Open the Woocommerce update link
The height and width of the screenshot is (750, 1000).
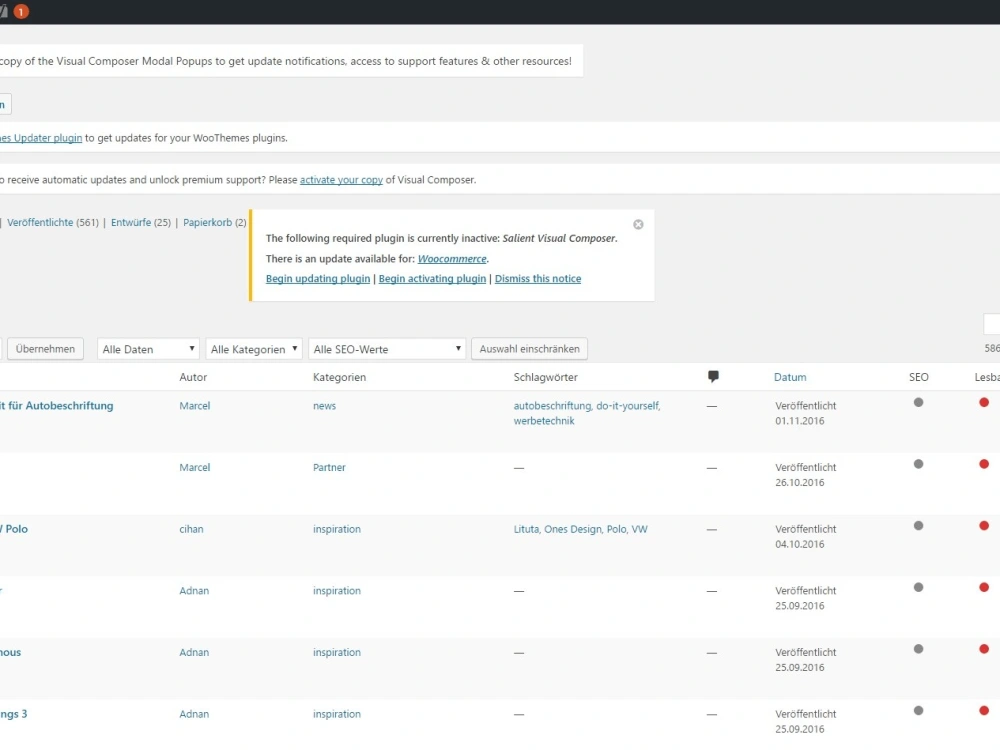[452, 259]
